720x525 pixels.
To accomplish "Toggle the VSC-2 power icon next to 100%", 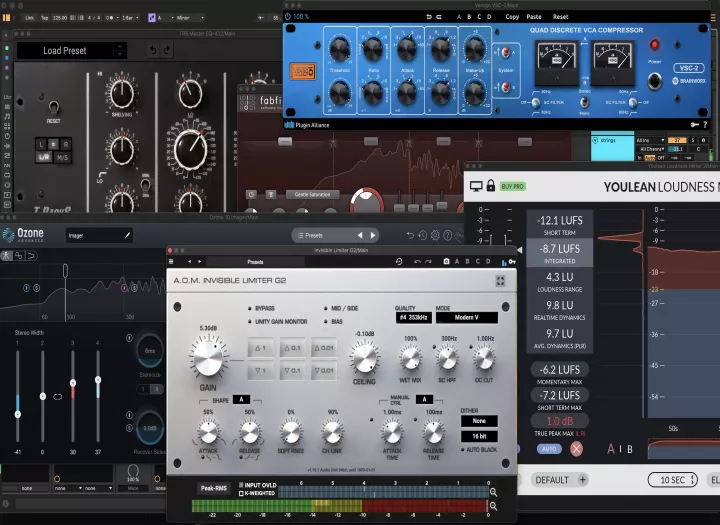I will [288, 17].
